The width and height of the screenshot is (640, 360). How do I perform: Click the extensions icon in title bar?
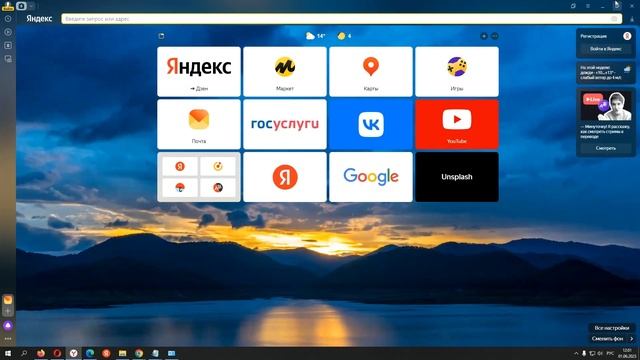pos(573,6)
